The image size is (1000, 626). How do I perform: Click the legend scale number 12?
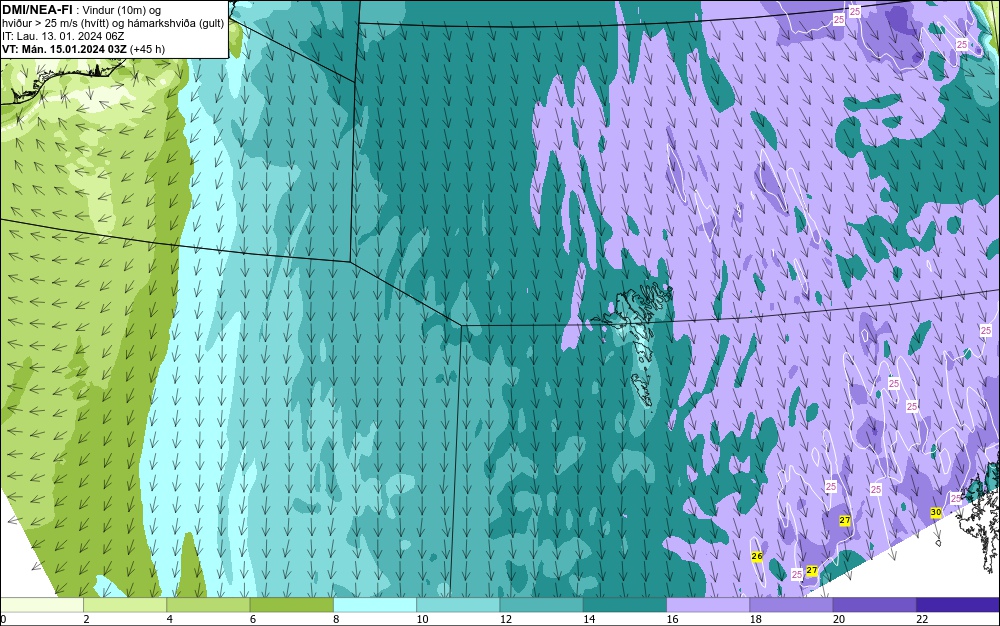pyautogui.click(x=506, y=619)
